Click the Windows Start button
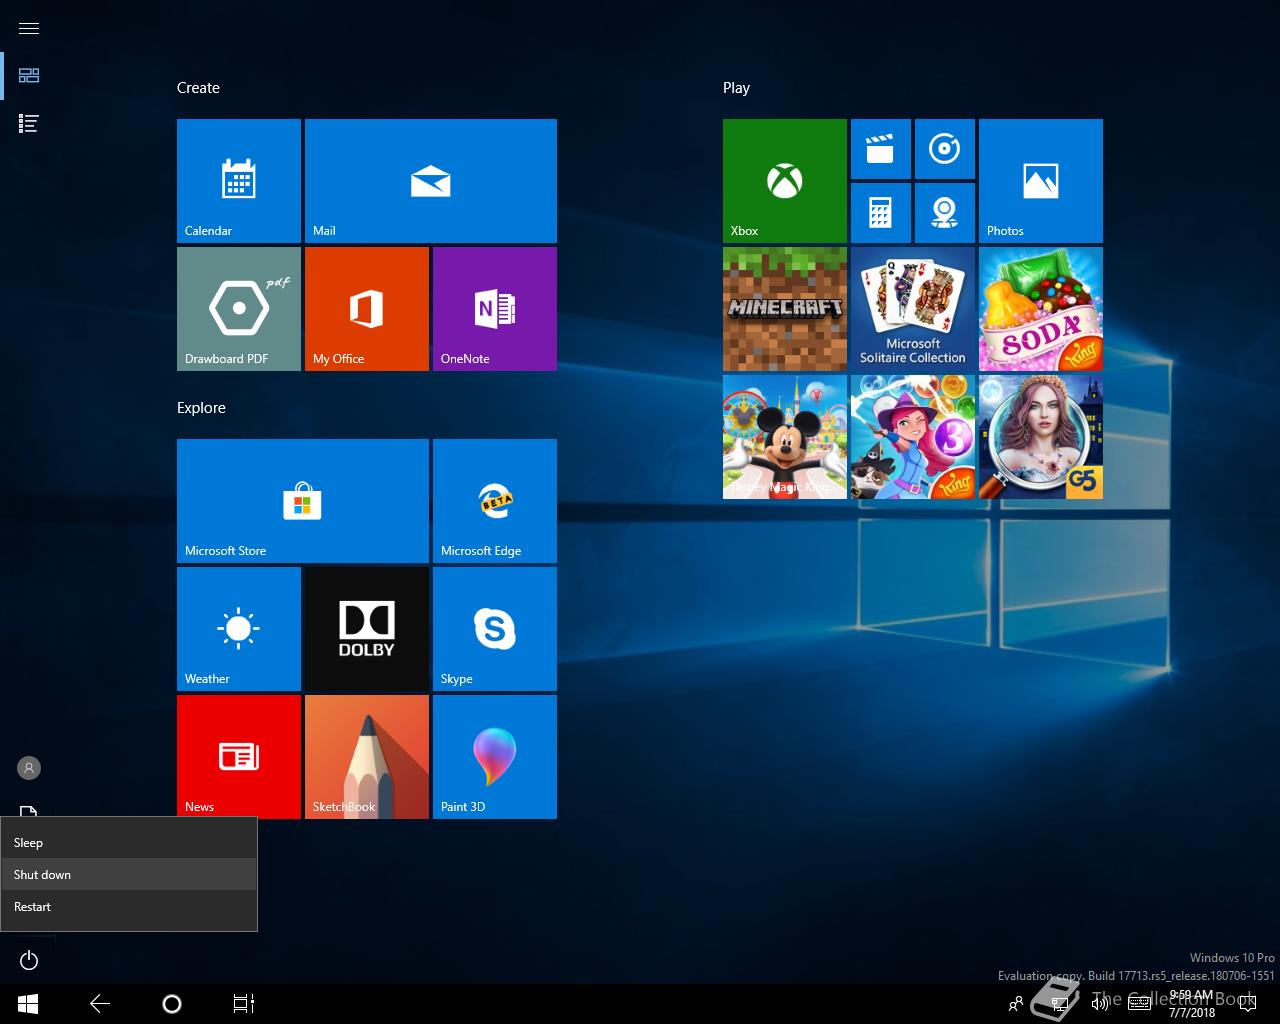The width and height of the screenshot is (1280, 1024). pos(28,1004)
